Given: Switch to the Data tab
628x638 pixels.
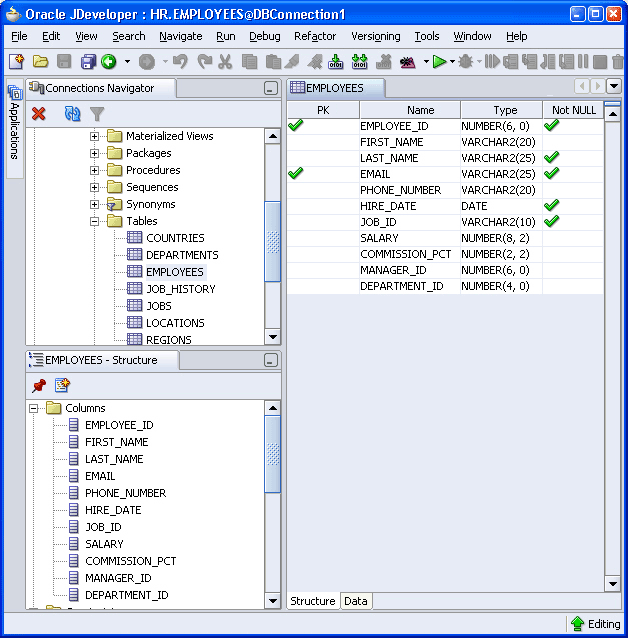Looking at the screenshot, I should (356, 601).
